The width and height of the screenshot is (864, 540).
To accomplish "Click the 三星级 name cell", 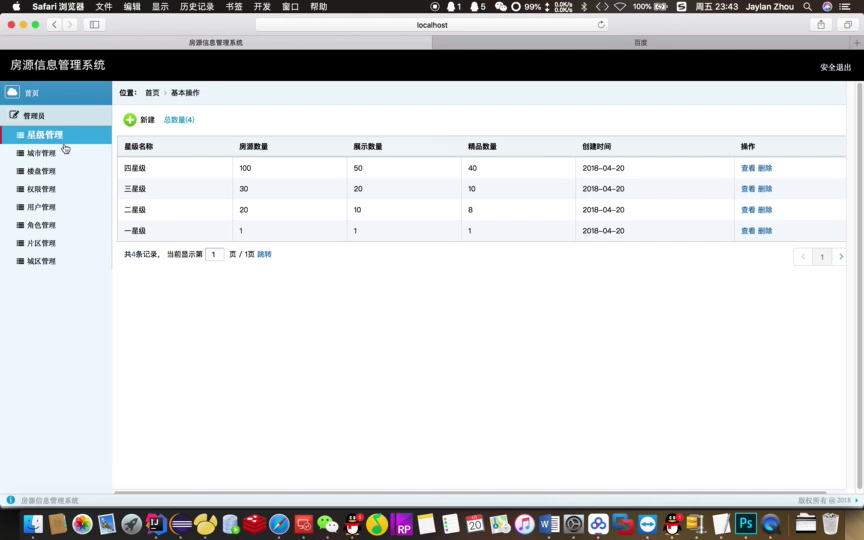I will (135, 189).
